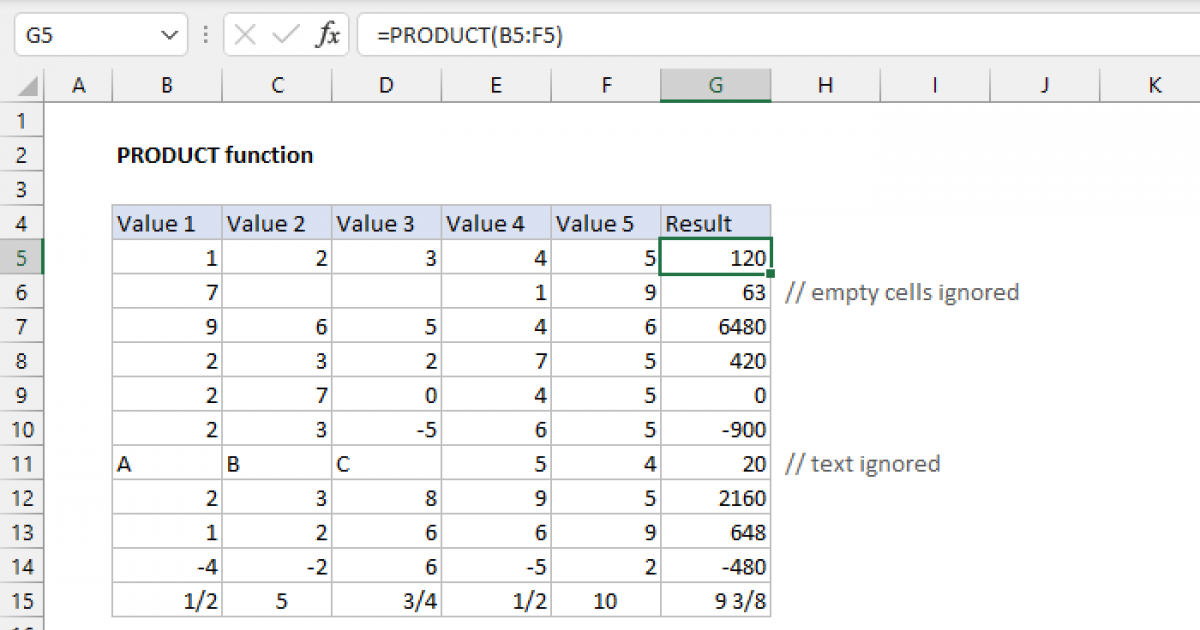Select the Value 1 header cell
Screen dimensions: 1200x630
166,222
